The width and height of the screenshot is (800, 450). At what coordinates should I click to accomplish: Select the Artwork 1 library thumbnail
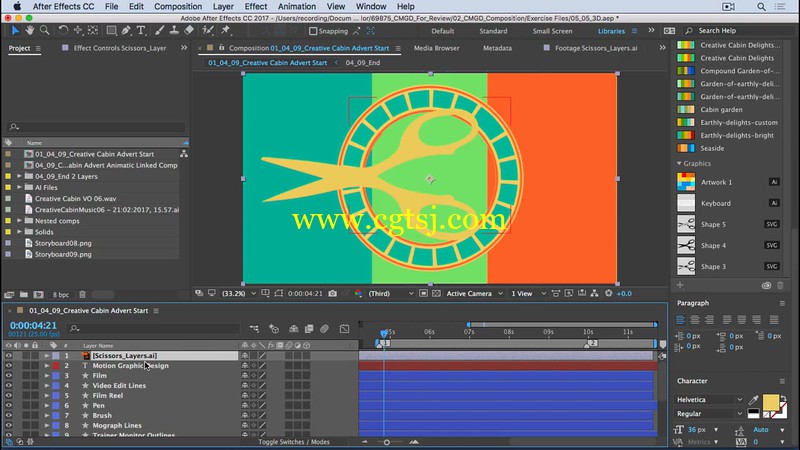click(x=686, y=182)
